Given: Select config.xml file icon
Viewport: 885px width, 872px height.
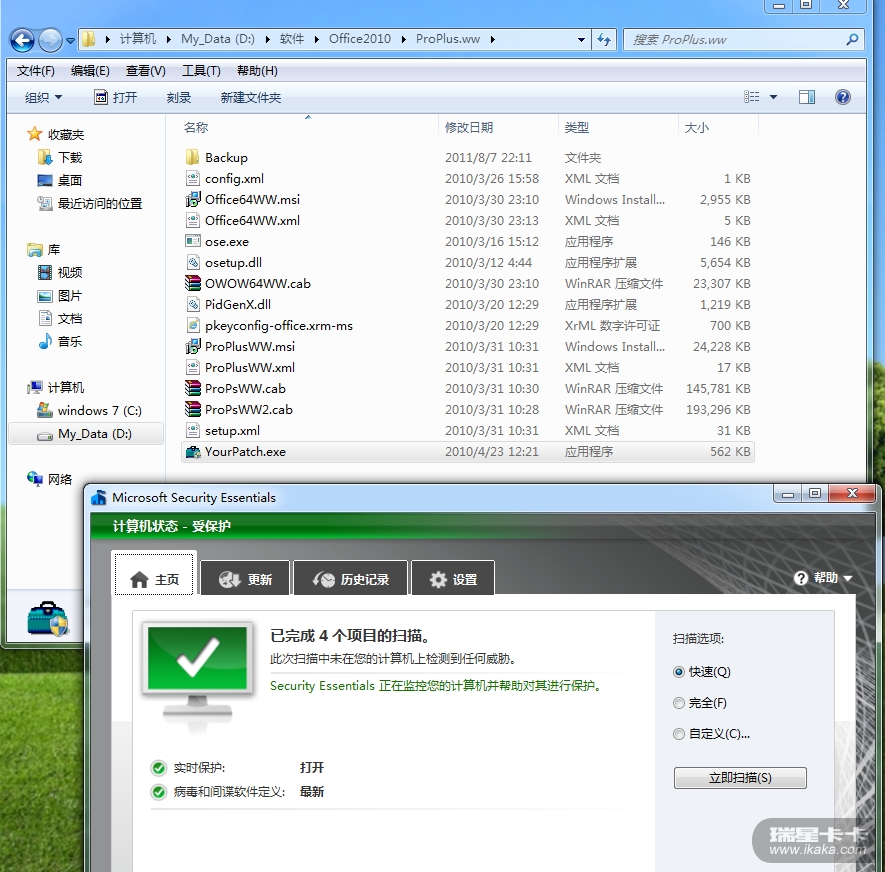Looking at the screenshot, I should 192,178.
